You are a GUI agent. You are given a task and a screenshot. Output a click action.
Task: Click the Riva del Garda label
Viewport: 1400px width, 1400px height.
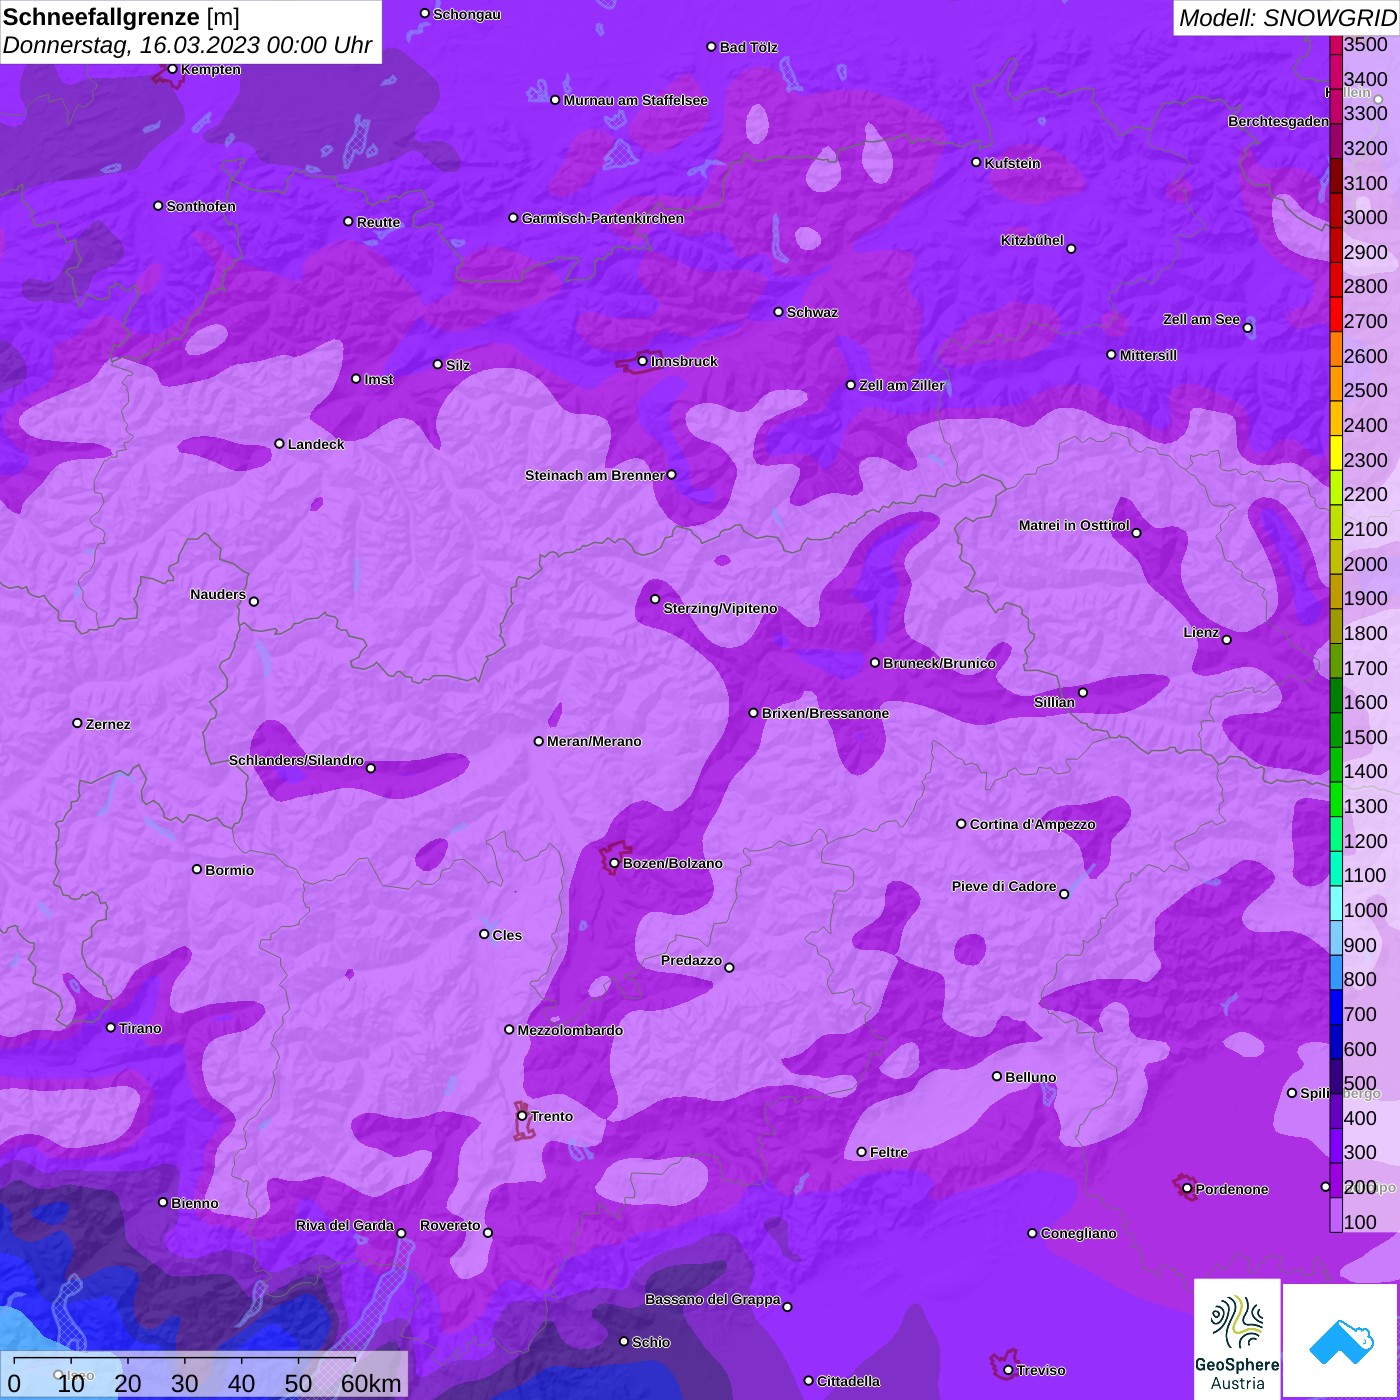345,1225
